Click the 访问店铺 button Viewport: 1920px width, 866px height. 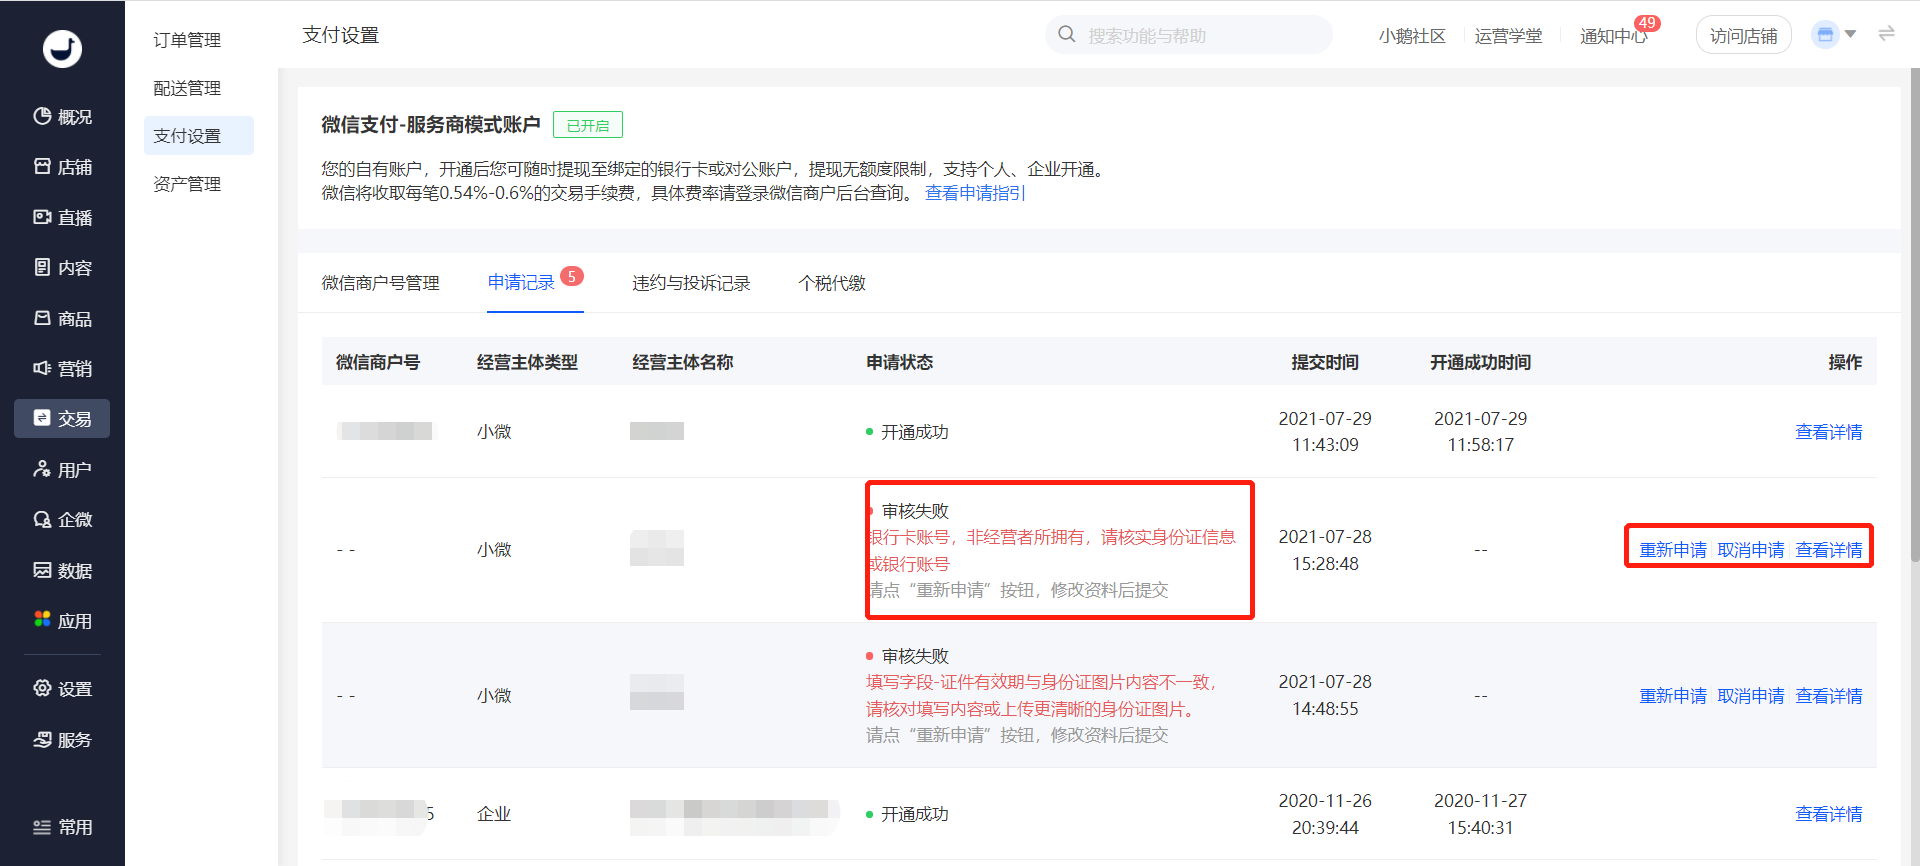coord(1743,36)
